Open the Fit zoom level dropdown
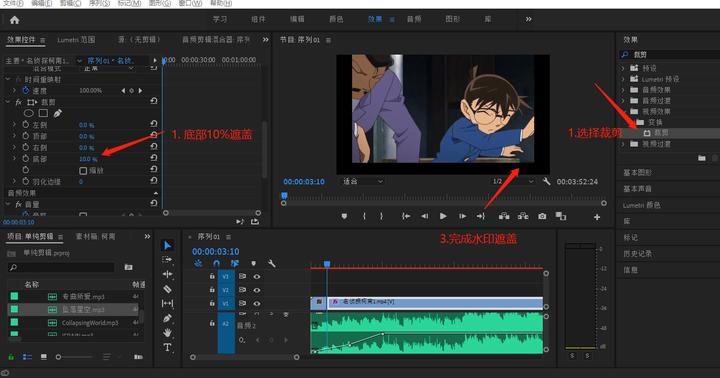Viewport: 720px width, 378px height. click(363, 181)
